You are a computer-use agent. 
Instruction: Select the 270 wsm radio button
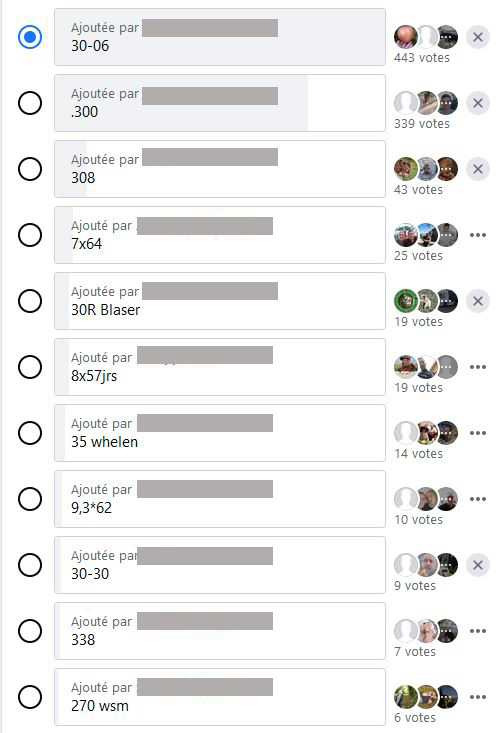30,697
